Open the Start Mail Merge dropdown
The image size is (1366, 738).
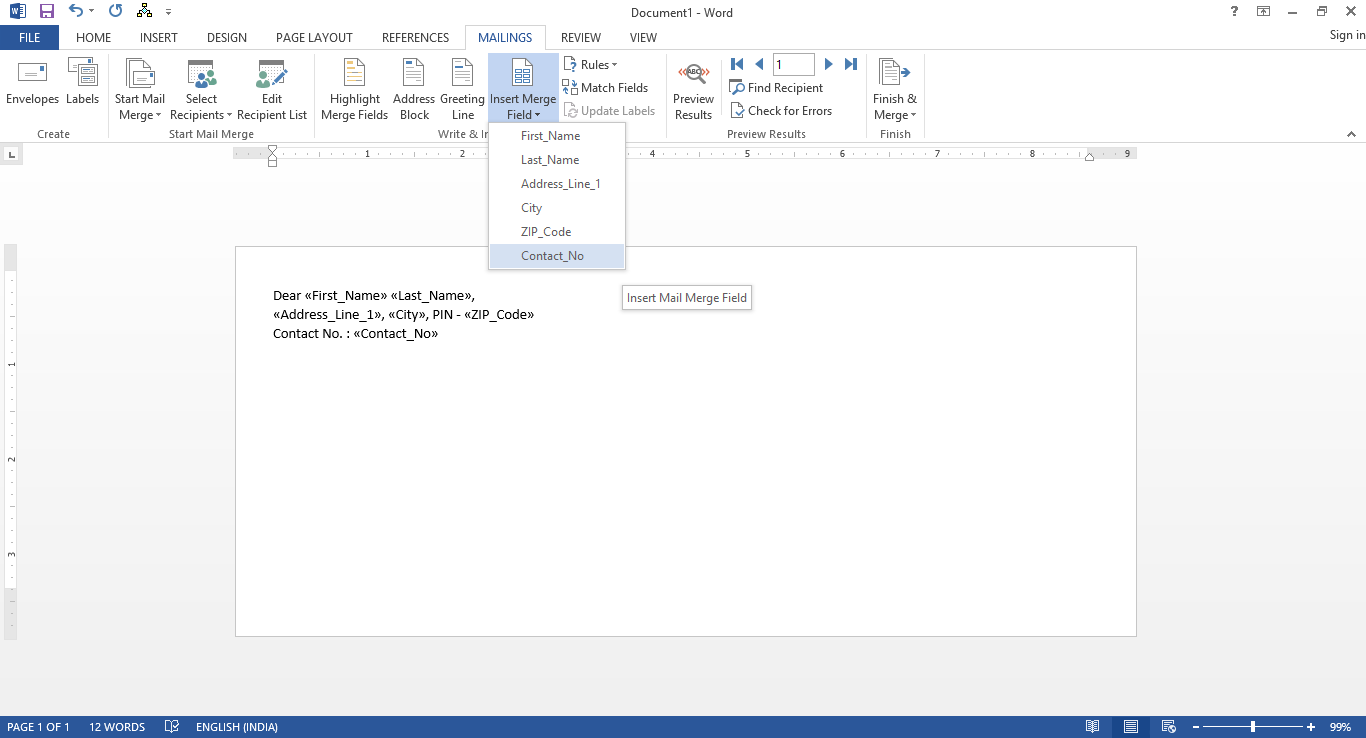[x=139, y=88]
